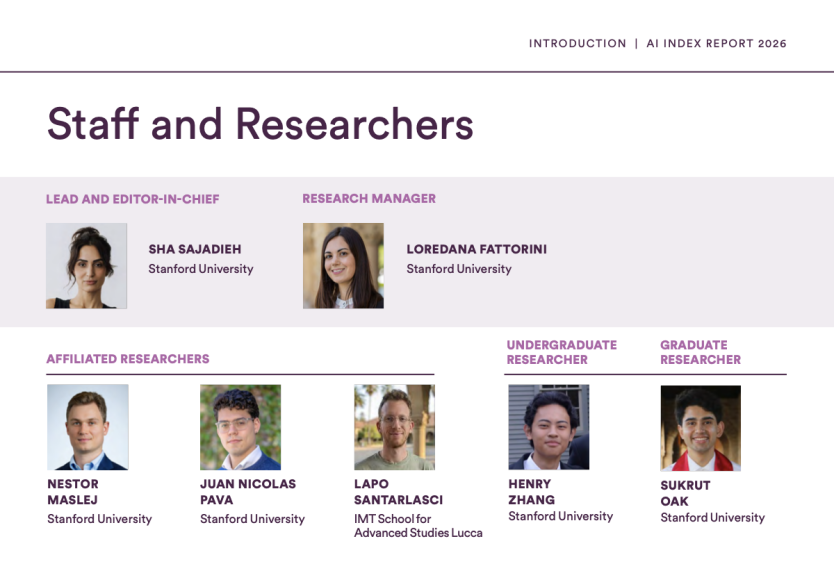Click the name "LOREDANA FATTORINI"
The height and width of the screenshot is (564, 834).
coord(476,249)
